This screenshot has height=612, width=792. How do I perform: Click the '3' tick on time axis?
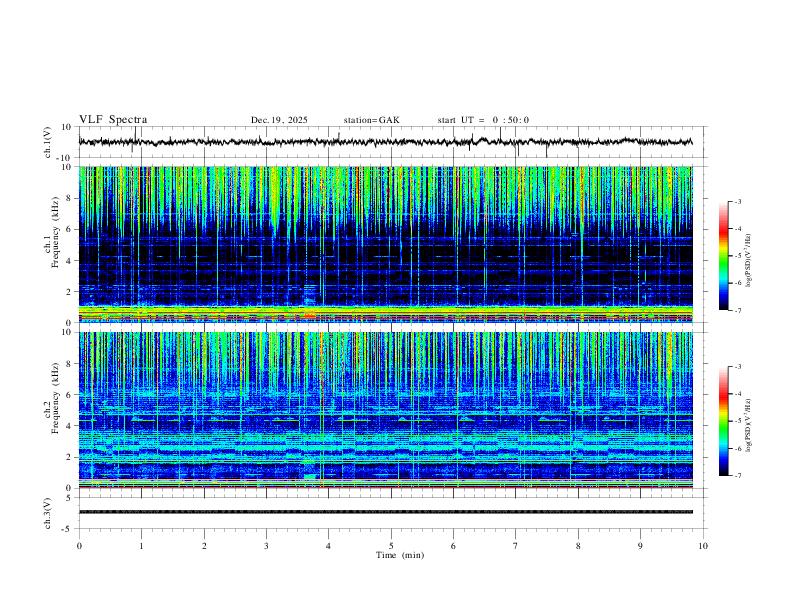(266, 546)
